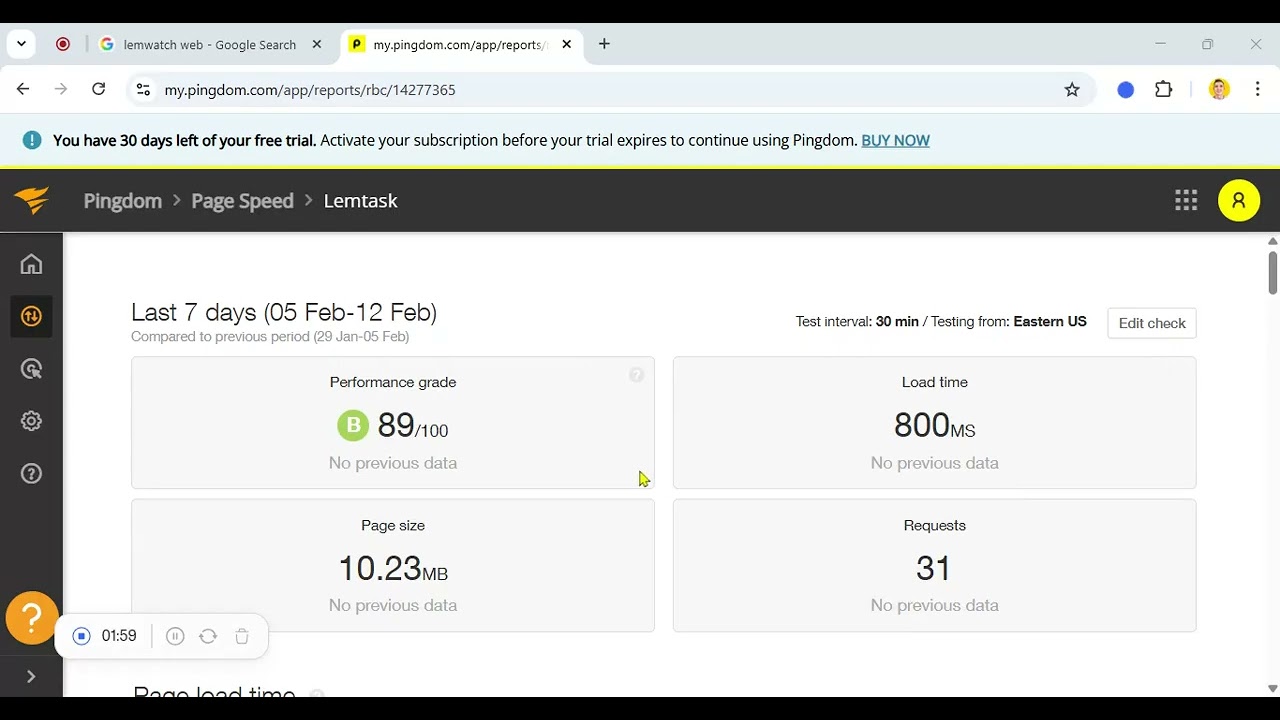Click the Compared to previous period text
The image size is (1280, 720).
(270, 337)
